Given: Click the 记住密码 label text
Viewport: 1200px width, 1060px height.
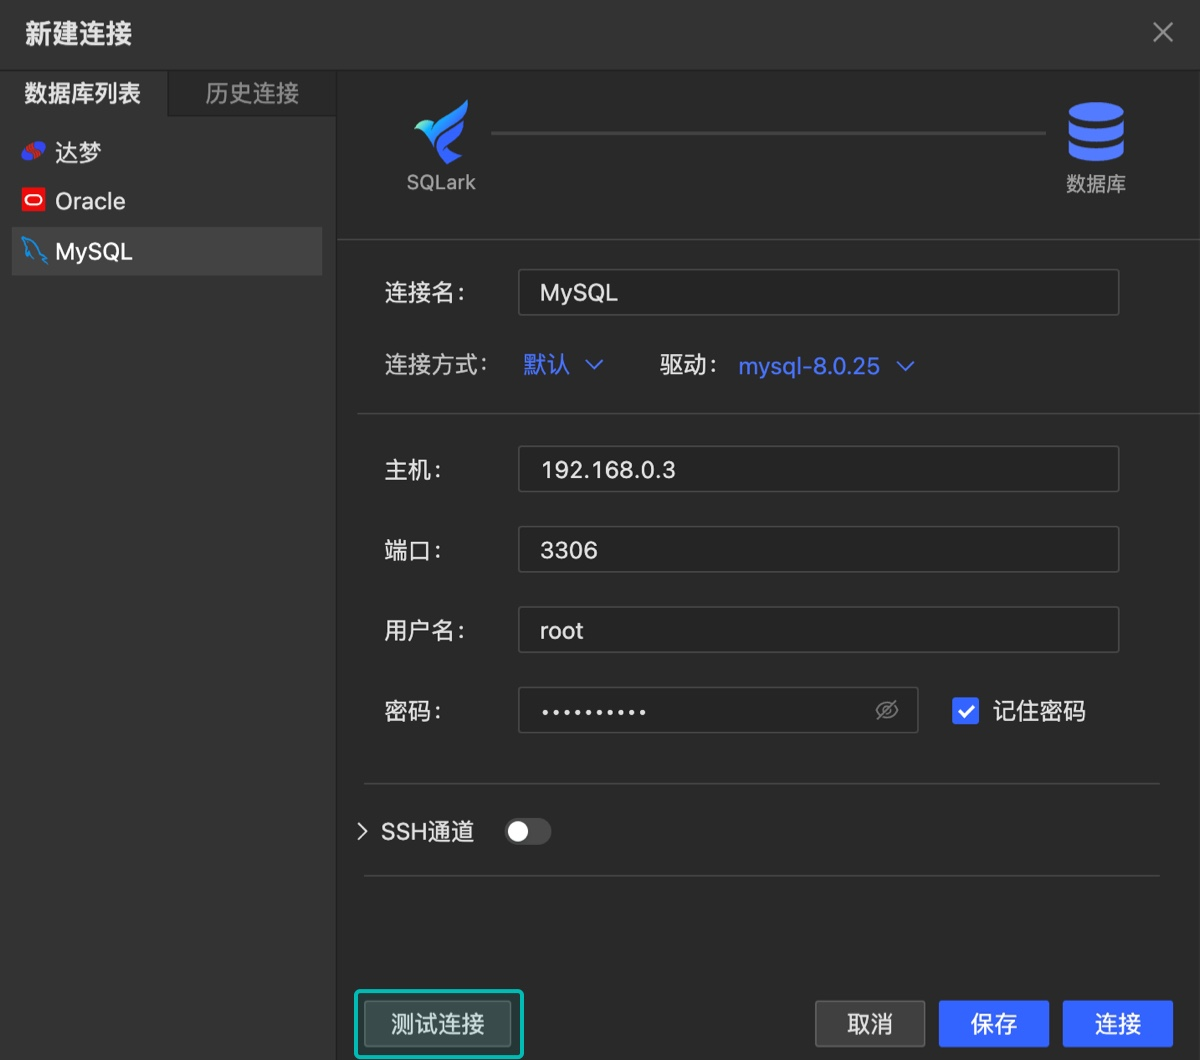Looking at the screenshot, I should pos(1039,711).
